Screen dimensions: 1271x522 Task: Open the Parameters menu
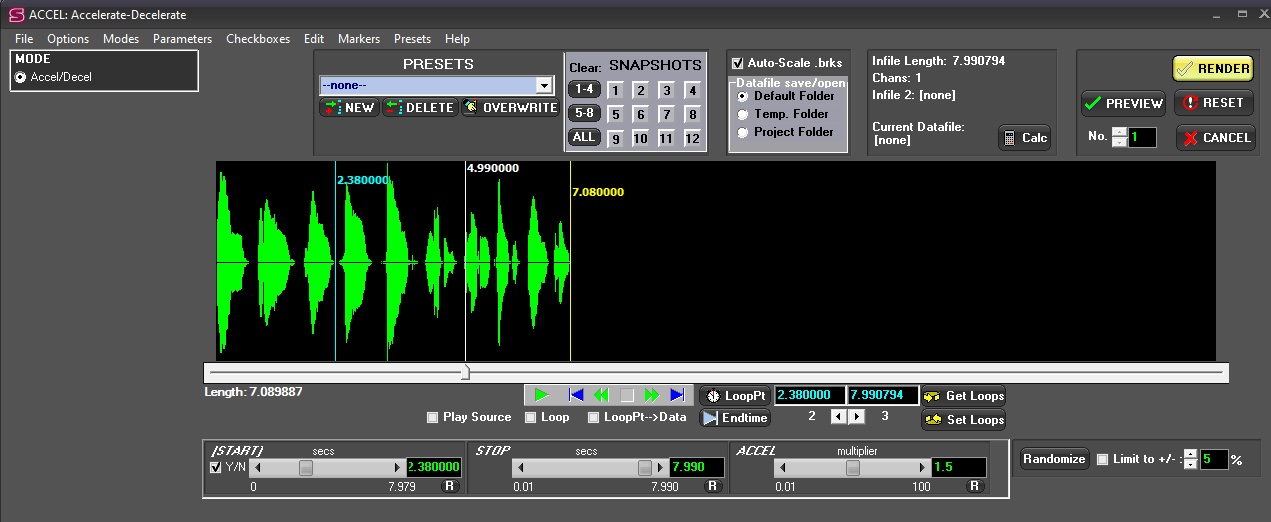click(182, 39)
